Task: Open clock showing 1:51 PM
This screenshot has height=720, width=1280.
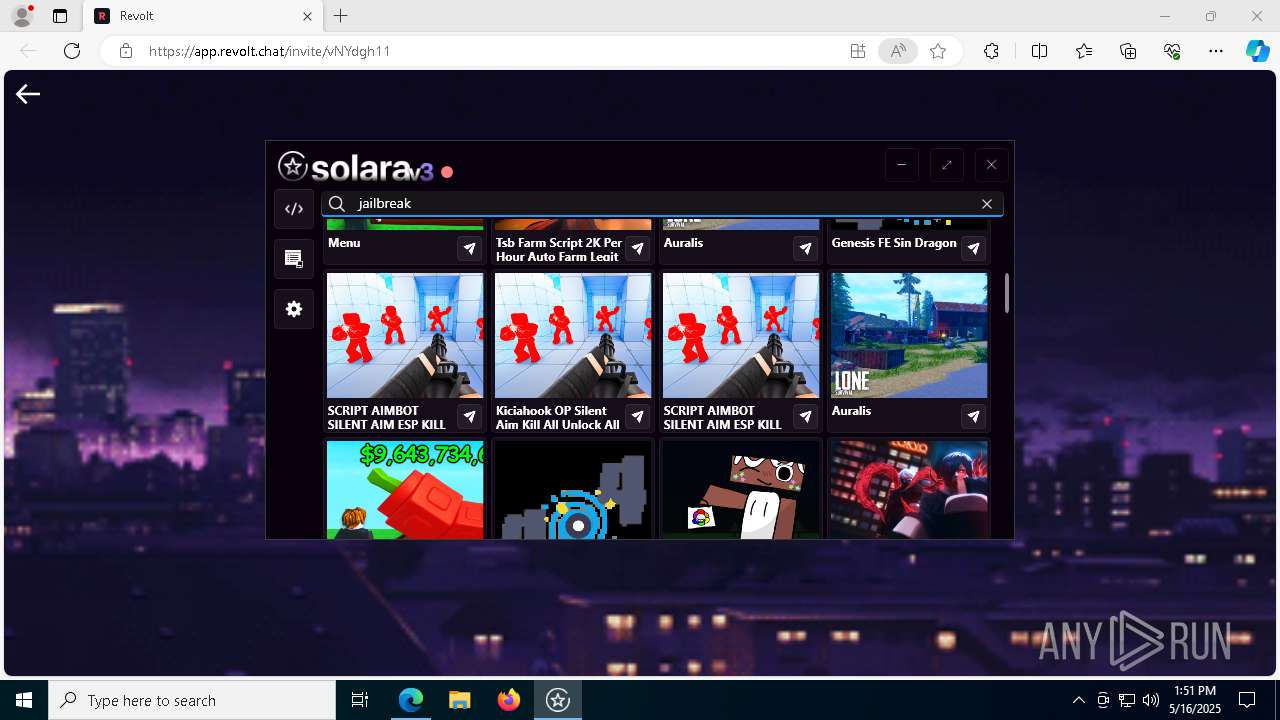Action: 1195,700
